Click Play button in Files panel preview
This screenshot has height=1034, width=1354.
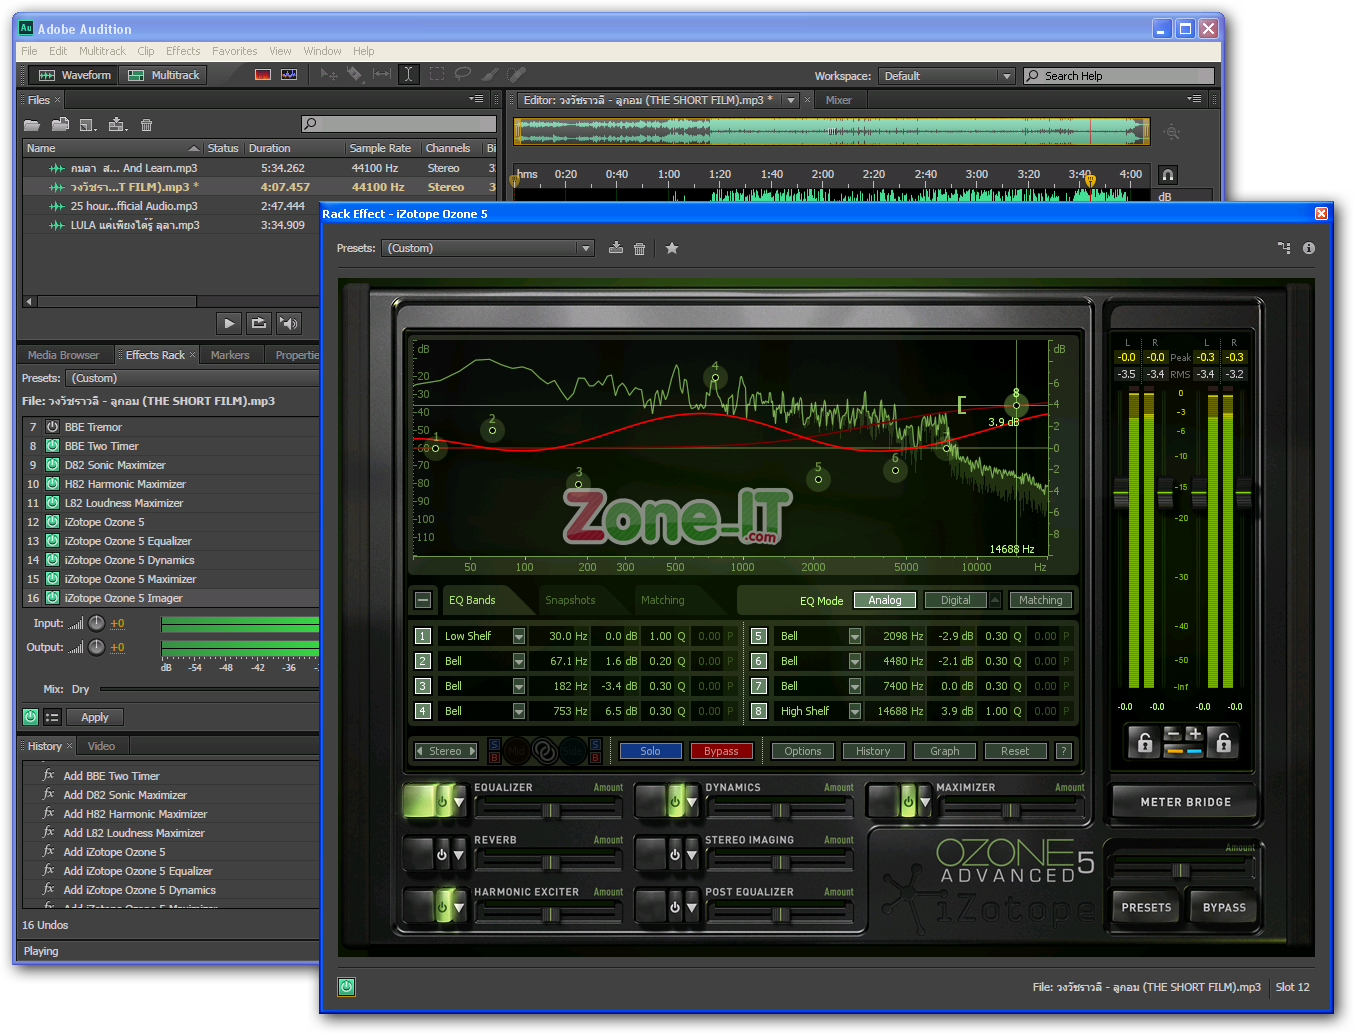point(229,323)
